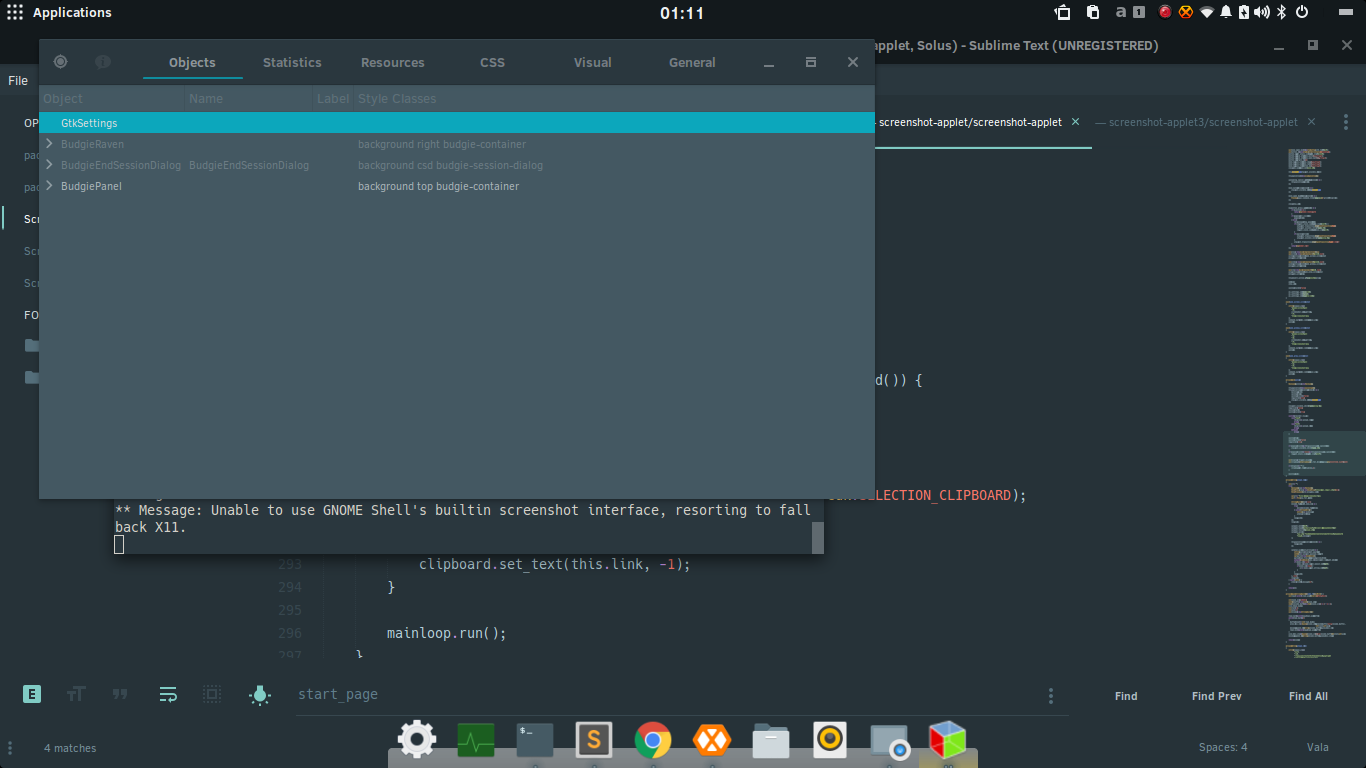This screenshot has height=768, width=1366.
Task: Expand the BudgieRaven tree row
Action: [49, 144]
